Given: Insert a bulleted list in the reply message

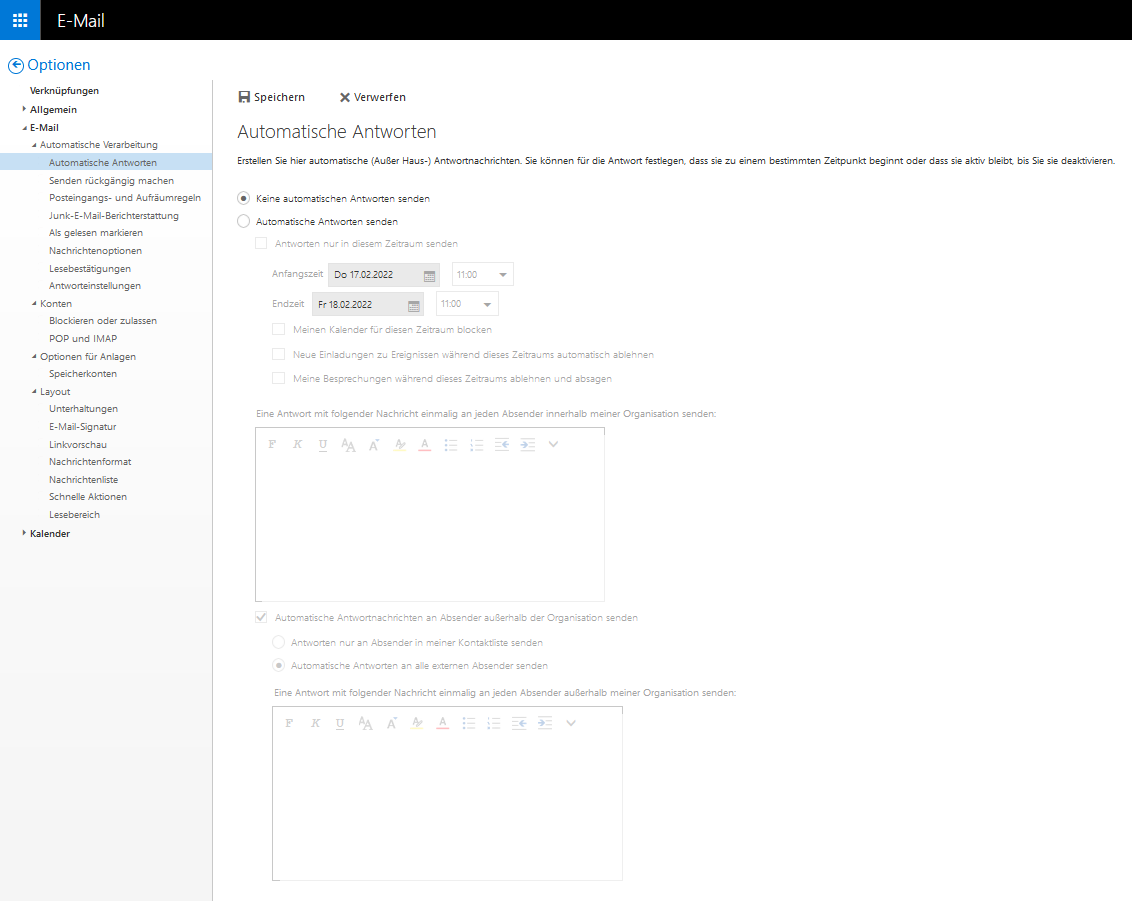Looking at the screenshot, I should click(450, 444).
